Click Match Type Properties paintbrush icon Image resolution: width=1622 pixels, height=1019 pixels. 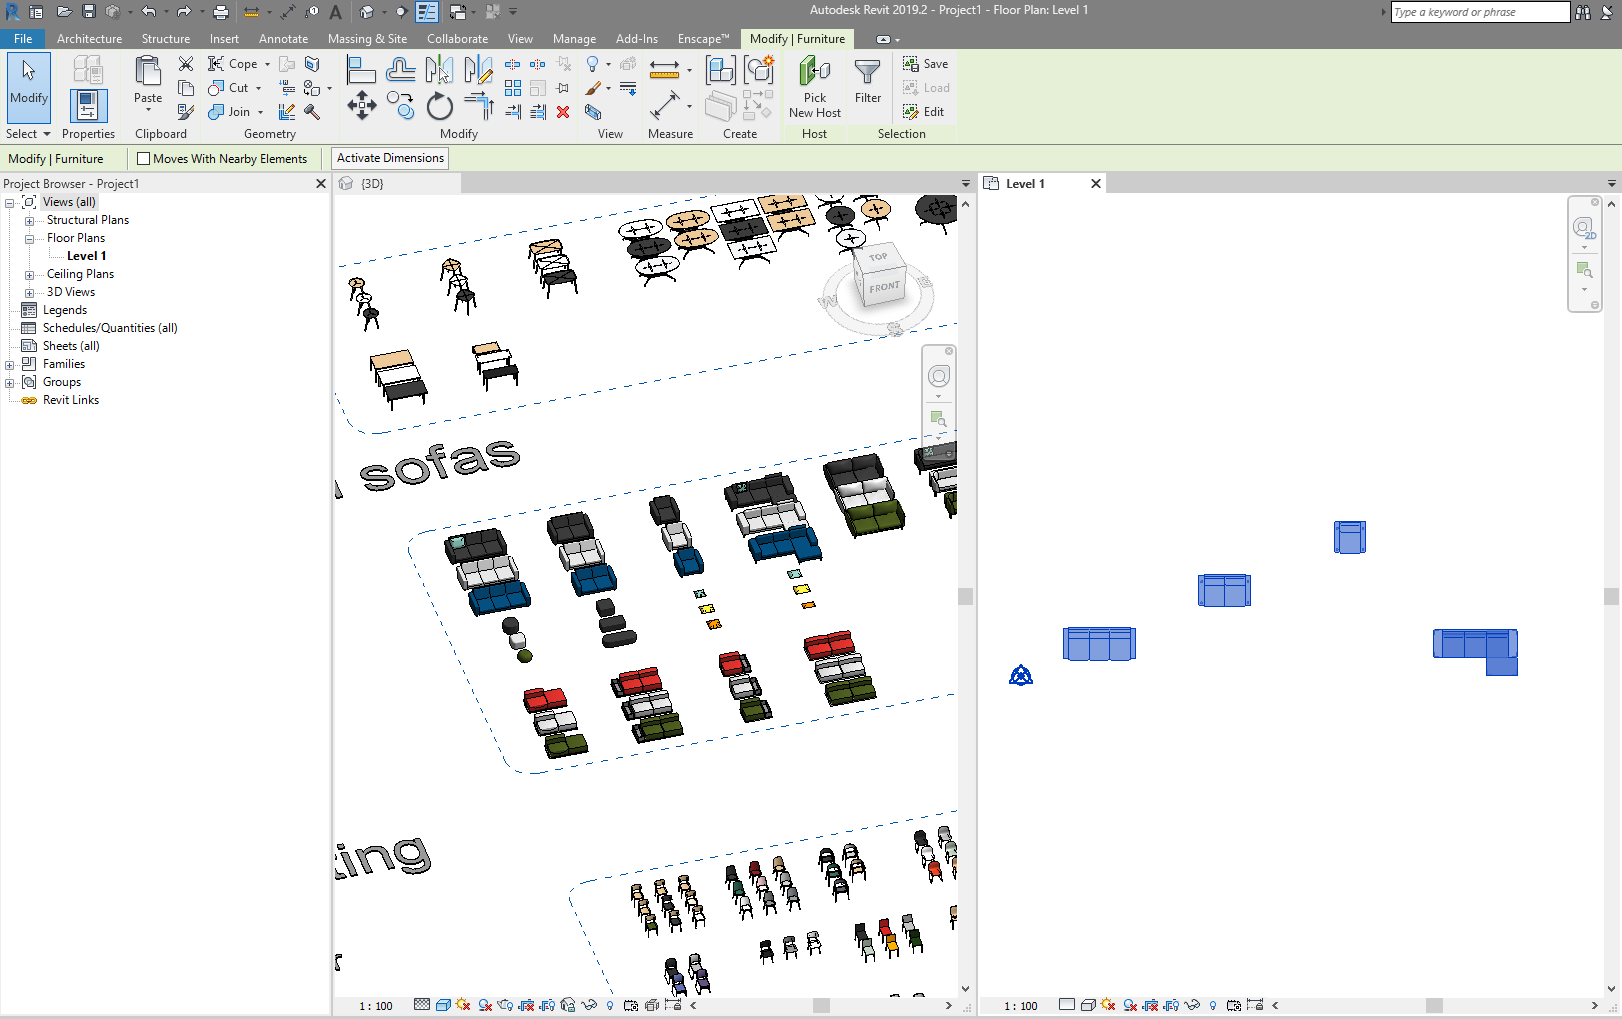[186, 111]
